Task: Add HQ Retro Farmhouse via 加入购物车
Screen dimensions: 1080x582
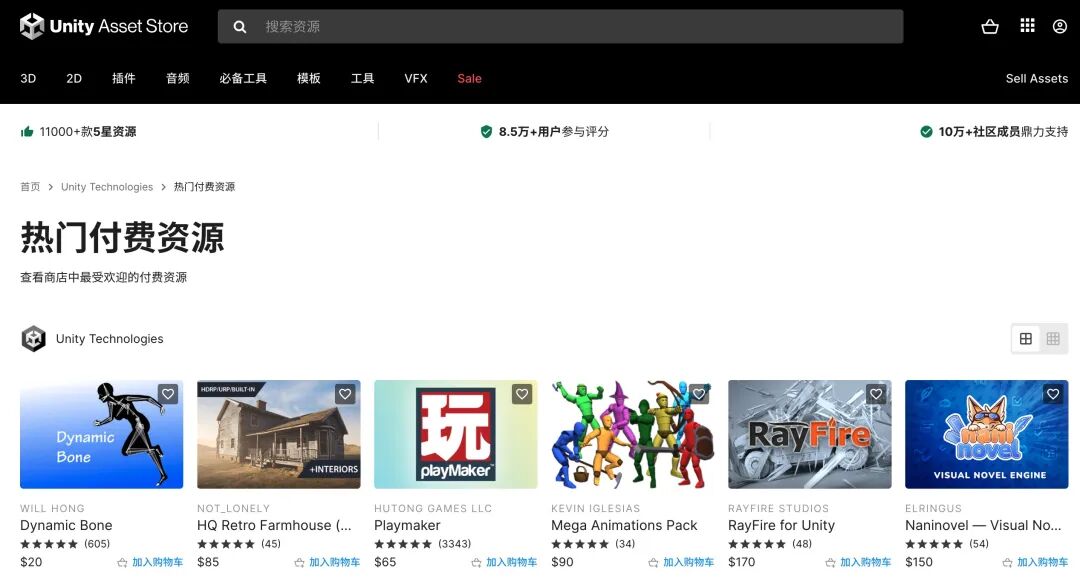Action: tap(335, 563)
